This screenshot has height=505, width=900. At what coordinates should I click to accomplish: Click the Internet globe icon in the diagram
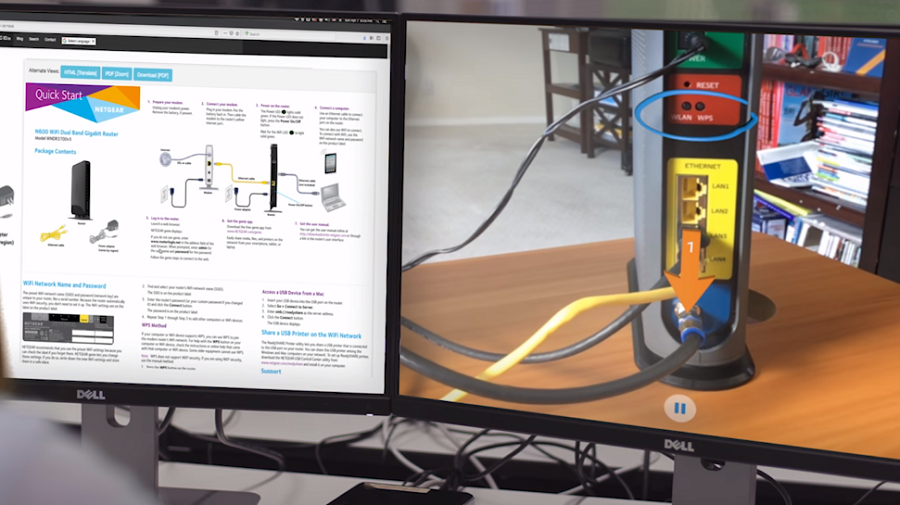(x=165, y=159)
